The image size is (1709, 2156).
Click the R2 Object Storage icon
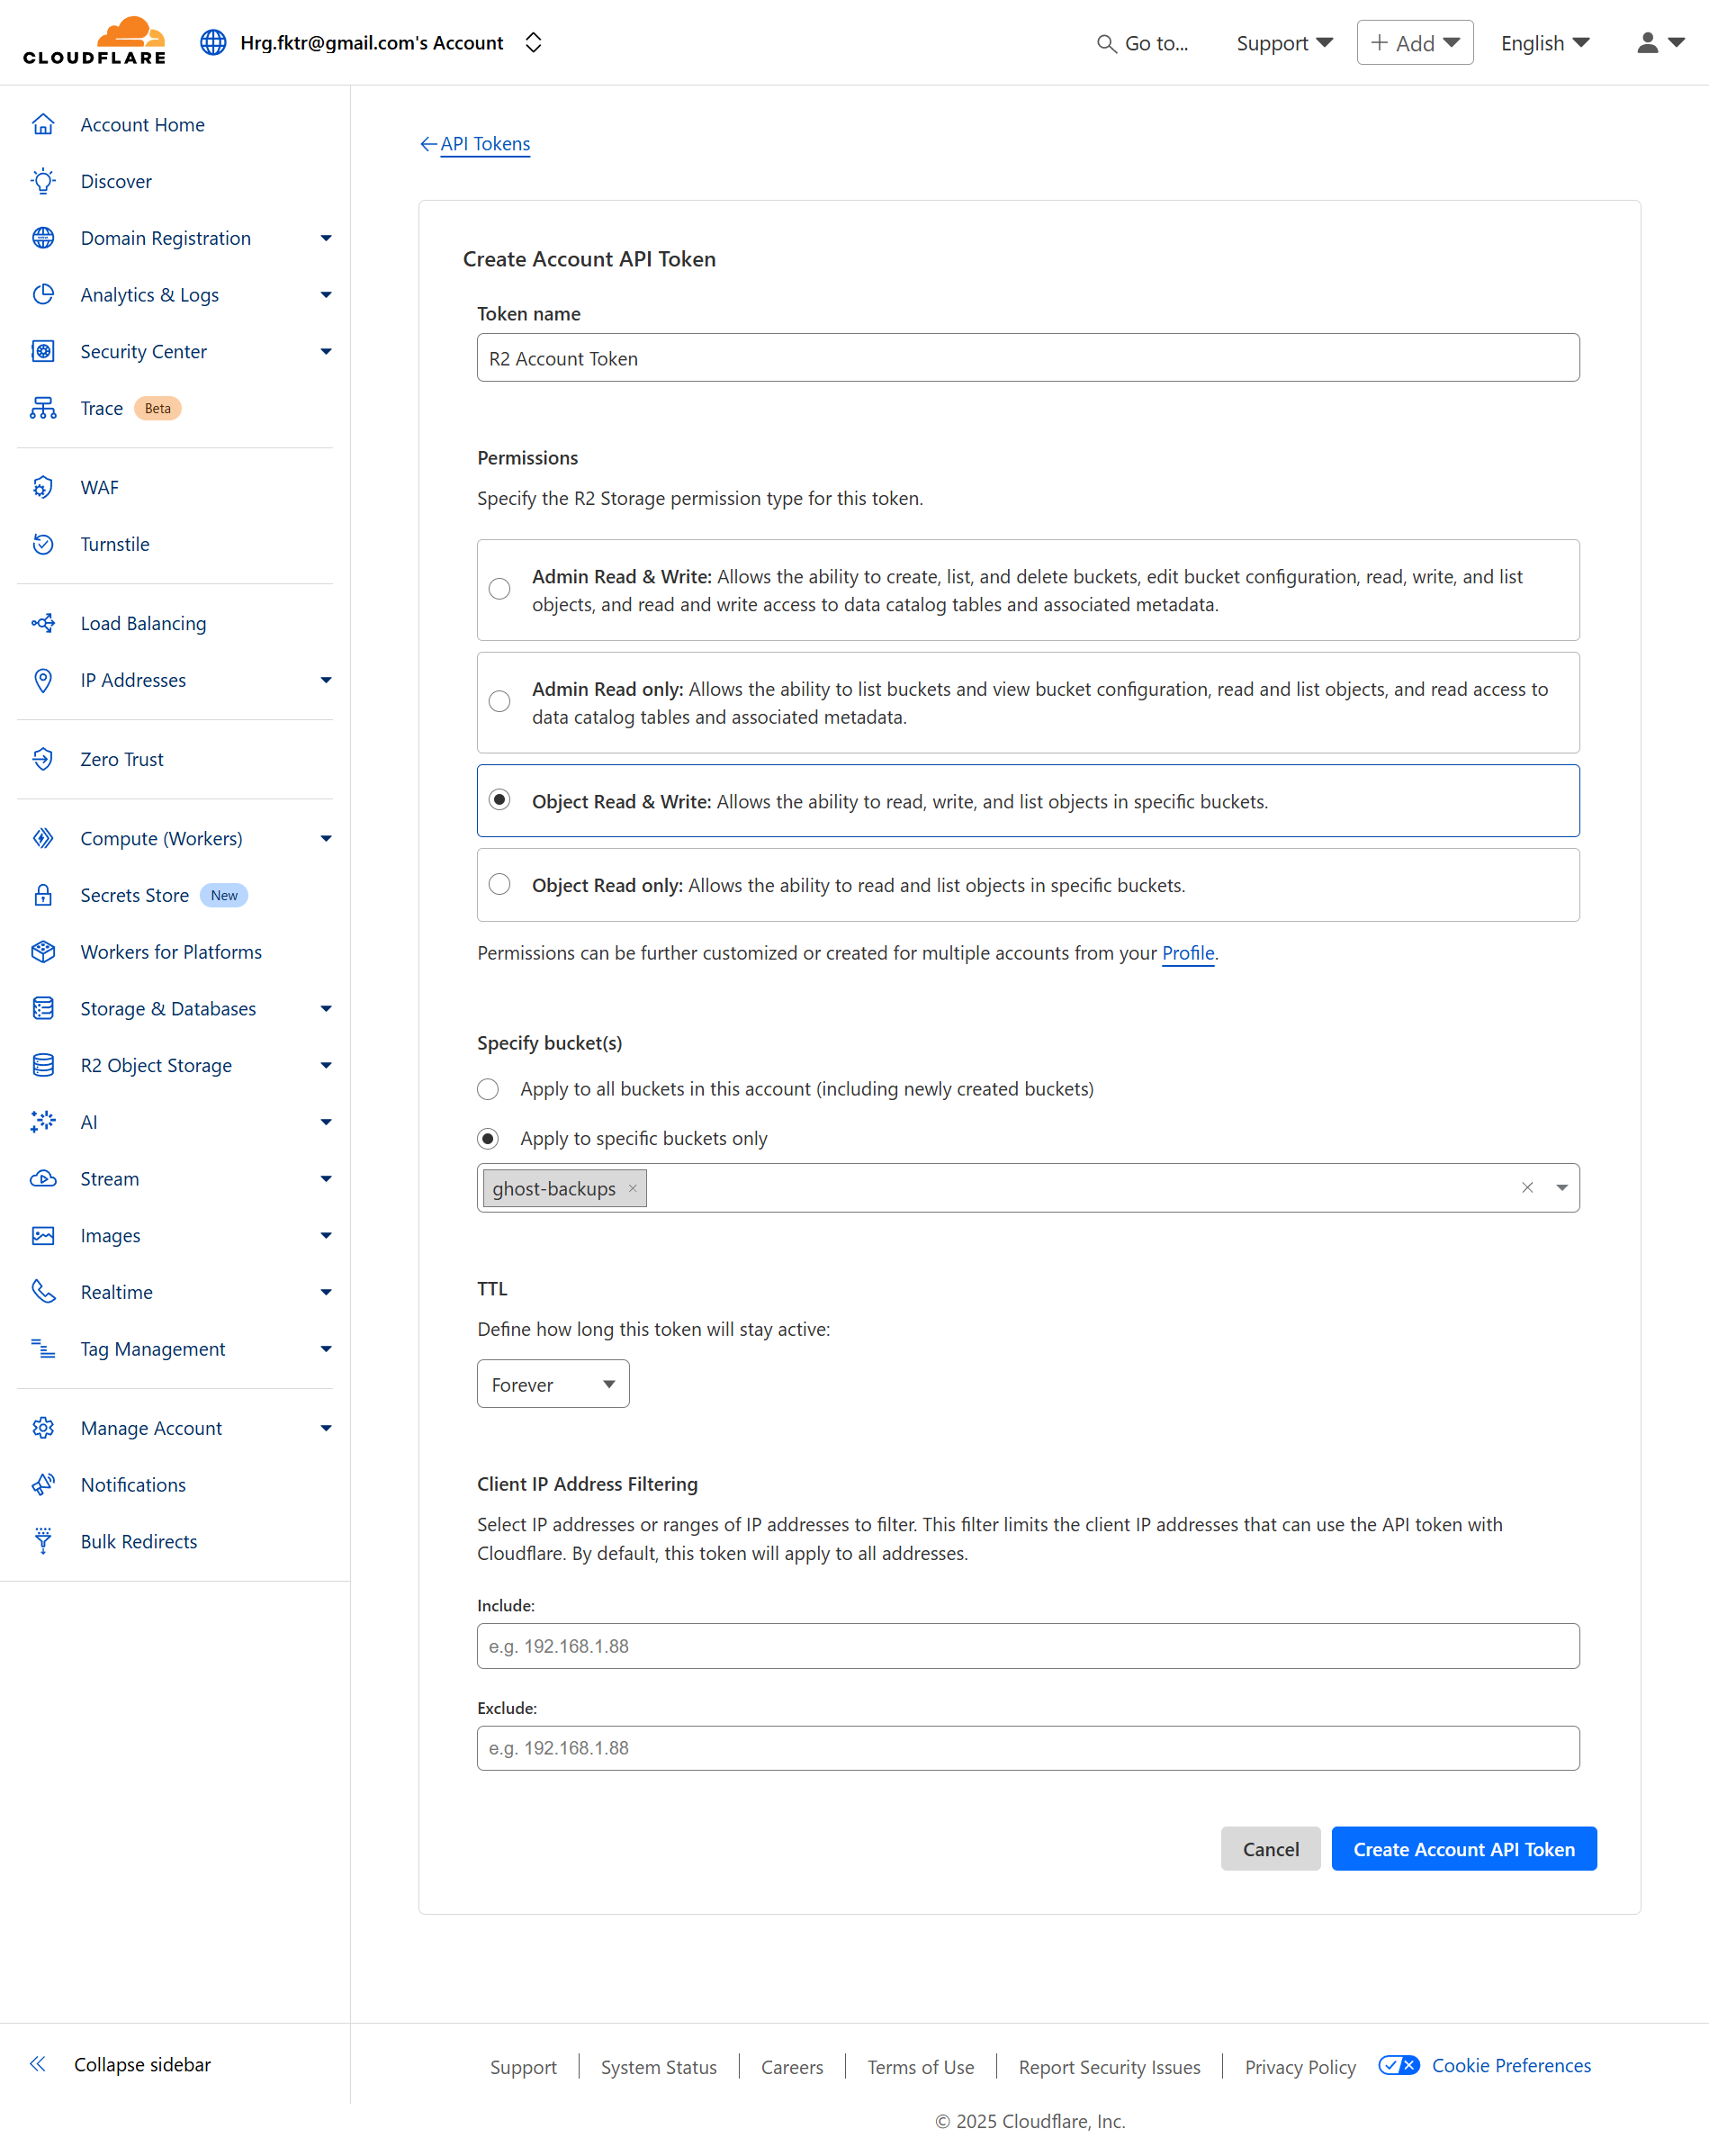click(x=43, y=1065)
